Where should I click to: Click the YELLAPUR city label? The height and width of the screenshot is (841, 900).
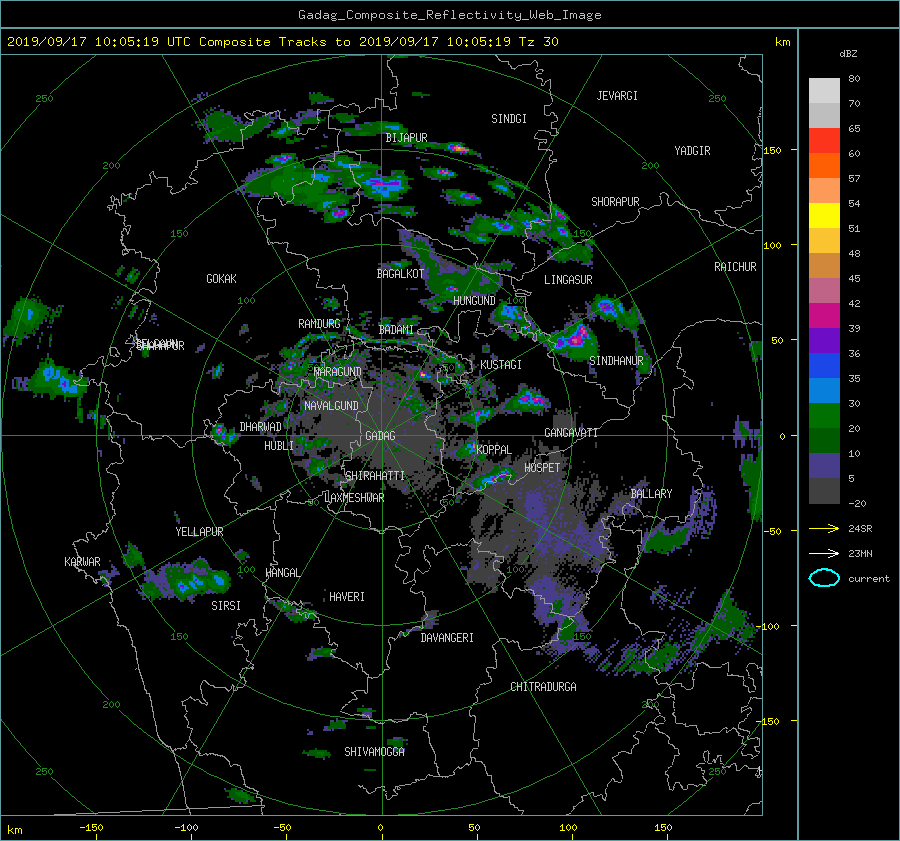[x=199, y=532]
